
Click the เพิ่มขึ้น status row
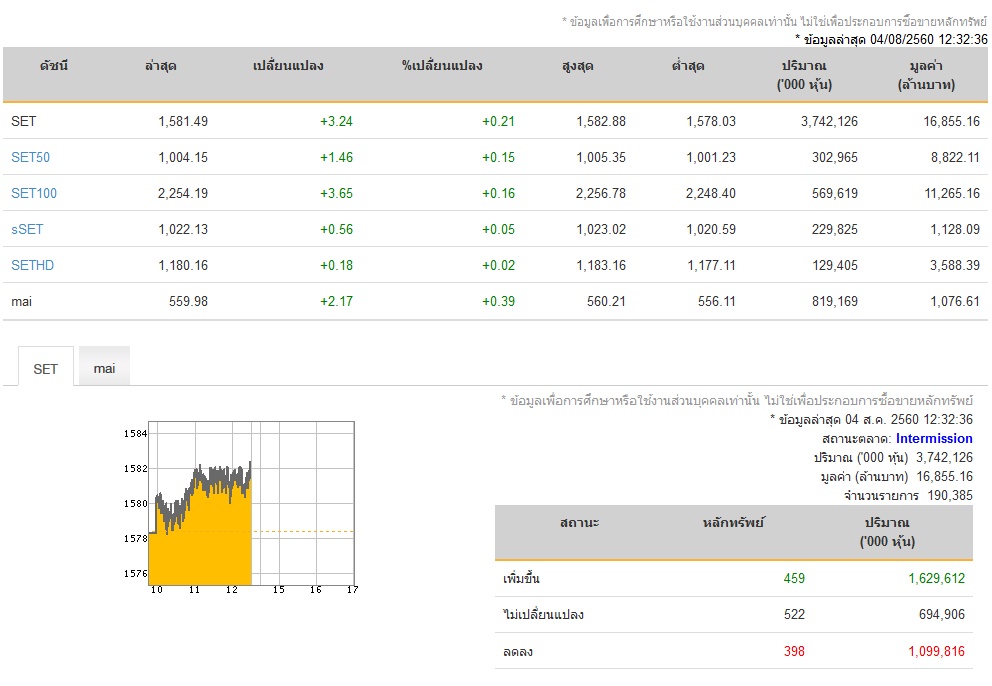[x=734, y=578]
